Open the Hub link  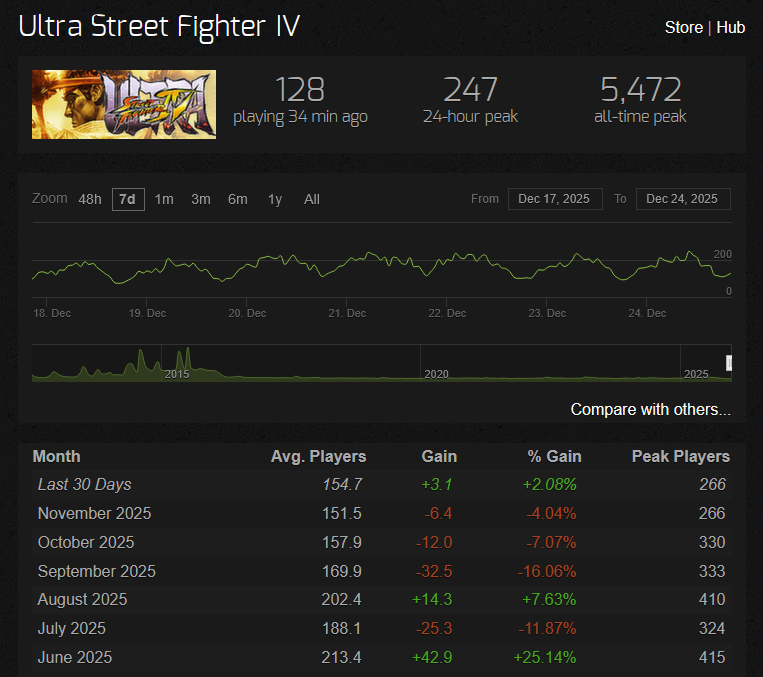tap(730, 27)
